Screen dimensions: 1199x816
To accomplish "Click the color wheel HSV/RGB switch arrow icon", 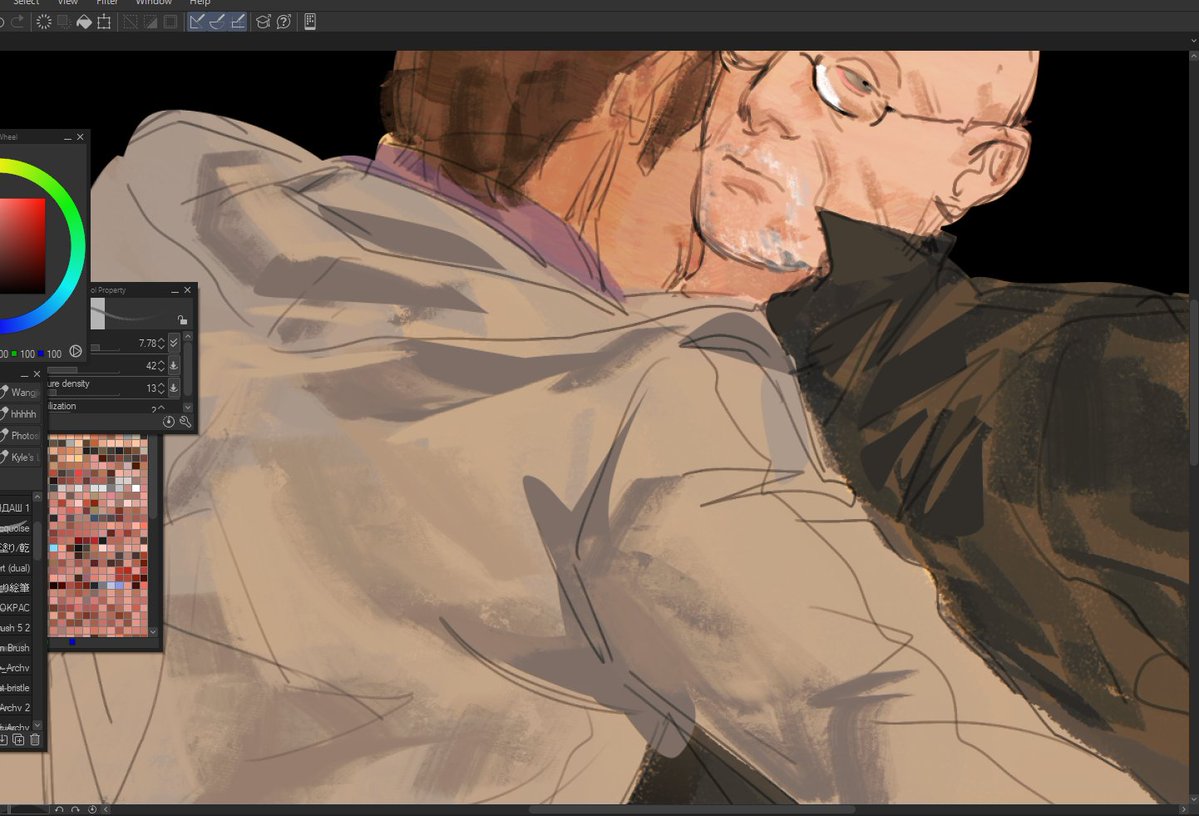I will click(x=76, y=352).
